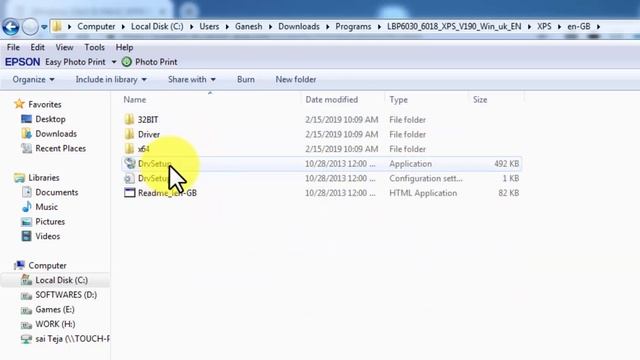Sort by the Date modified column header
Image resolution: width=640 pixels, height=360 pixels.
pyautogui.click(x=331, y=100)
